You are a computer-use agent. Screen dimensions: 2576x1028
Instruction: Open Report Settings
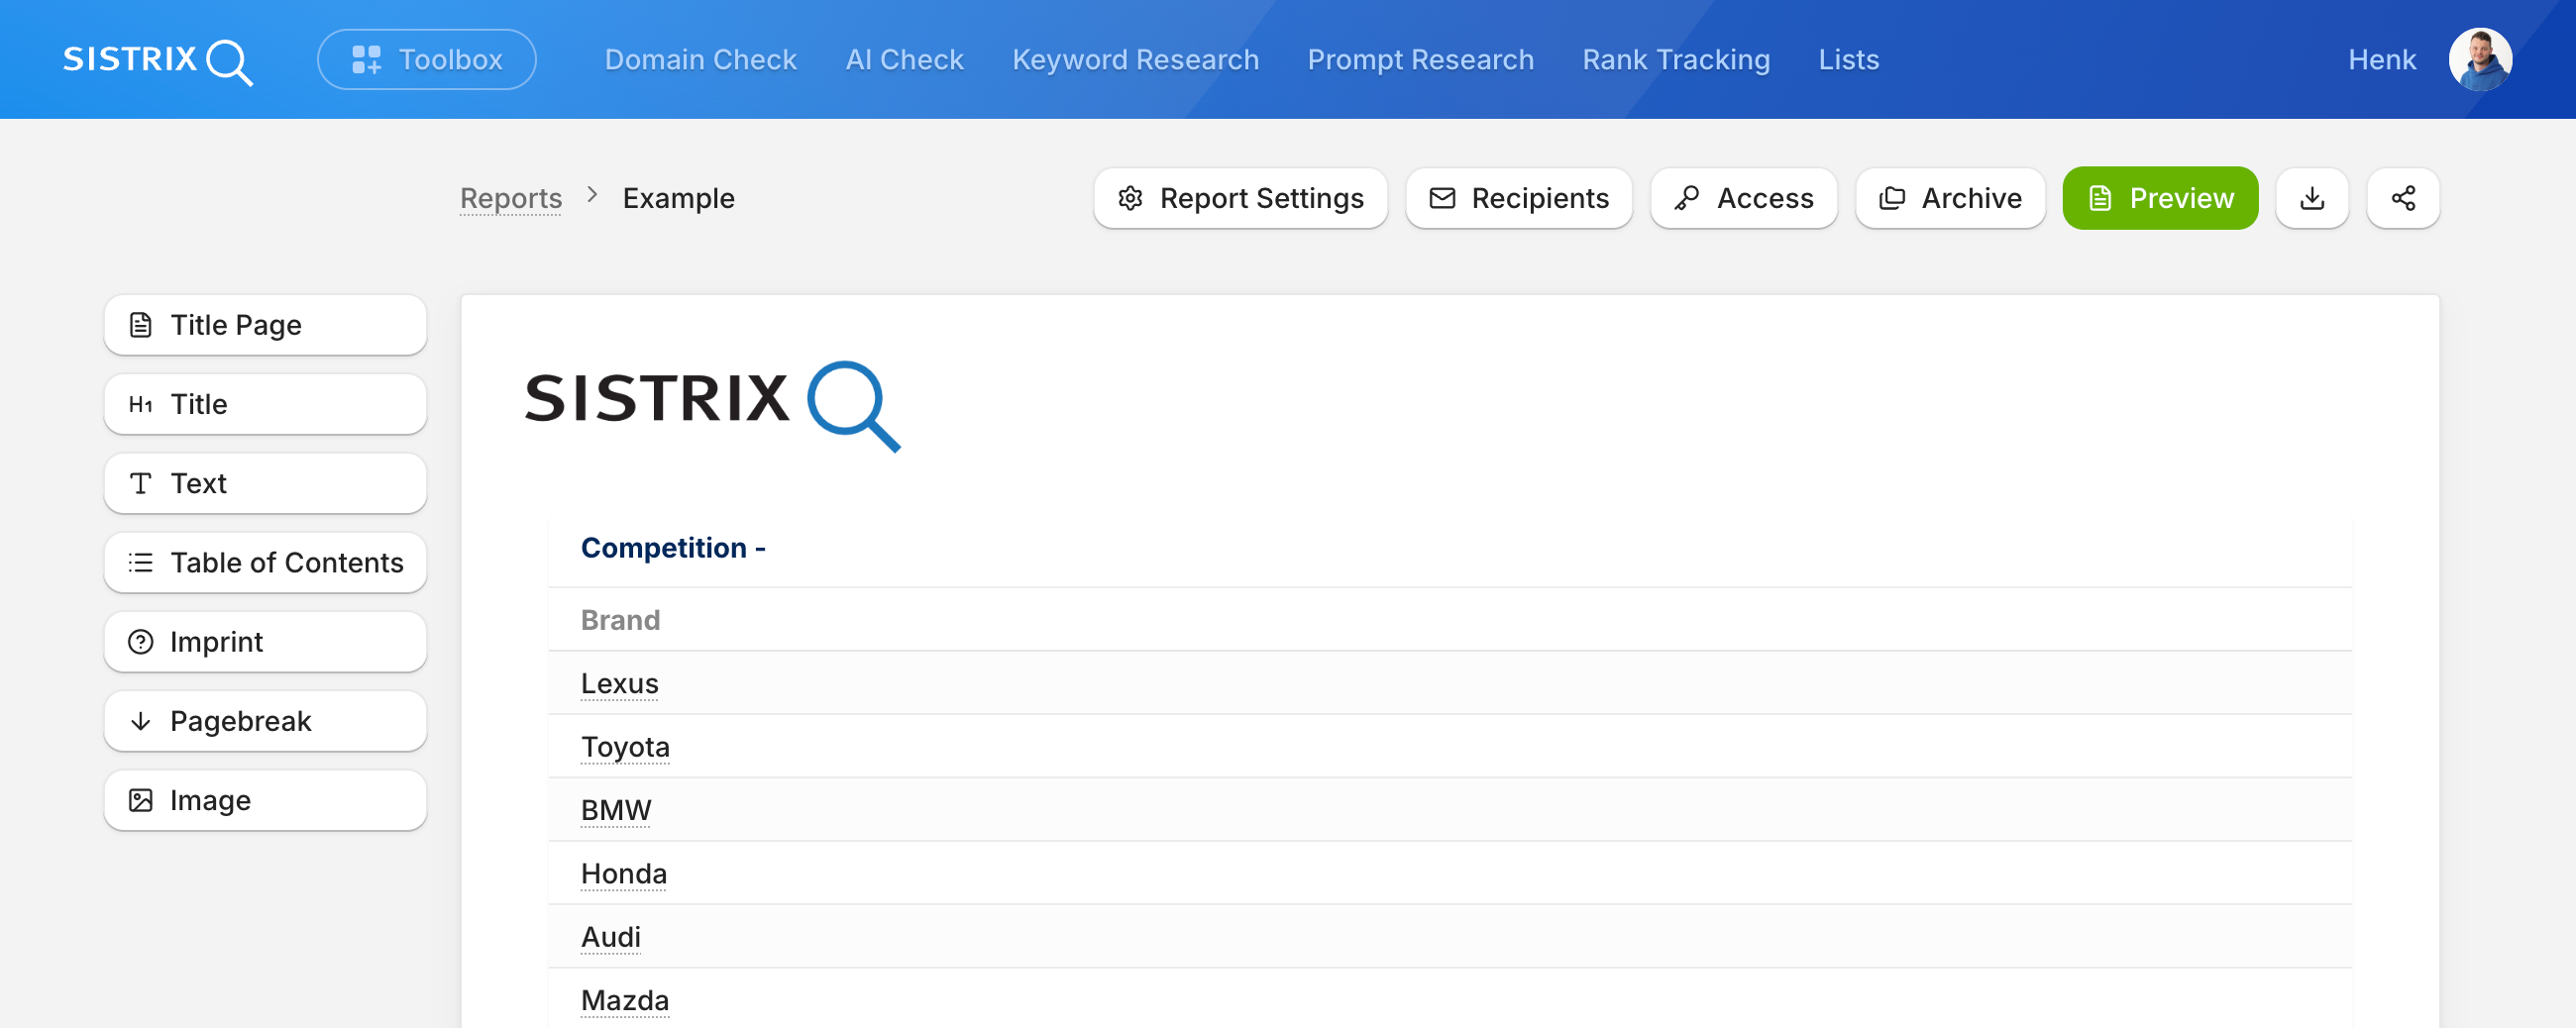(1240, 198)
